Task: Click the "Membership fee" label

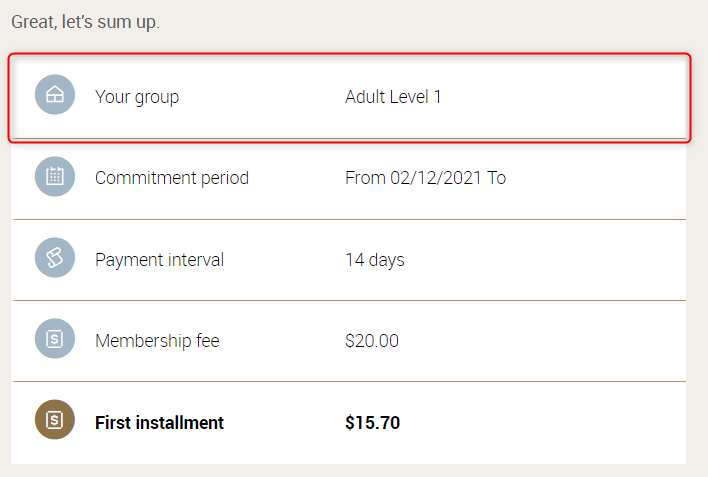Action: 157,341
